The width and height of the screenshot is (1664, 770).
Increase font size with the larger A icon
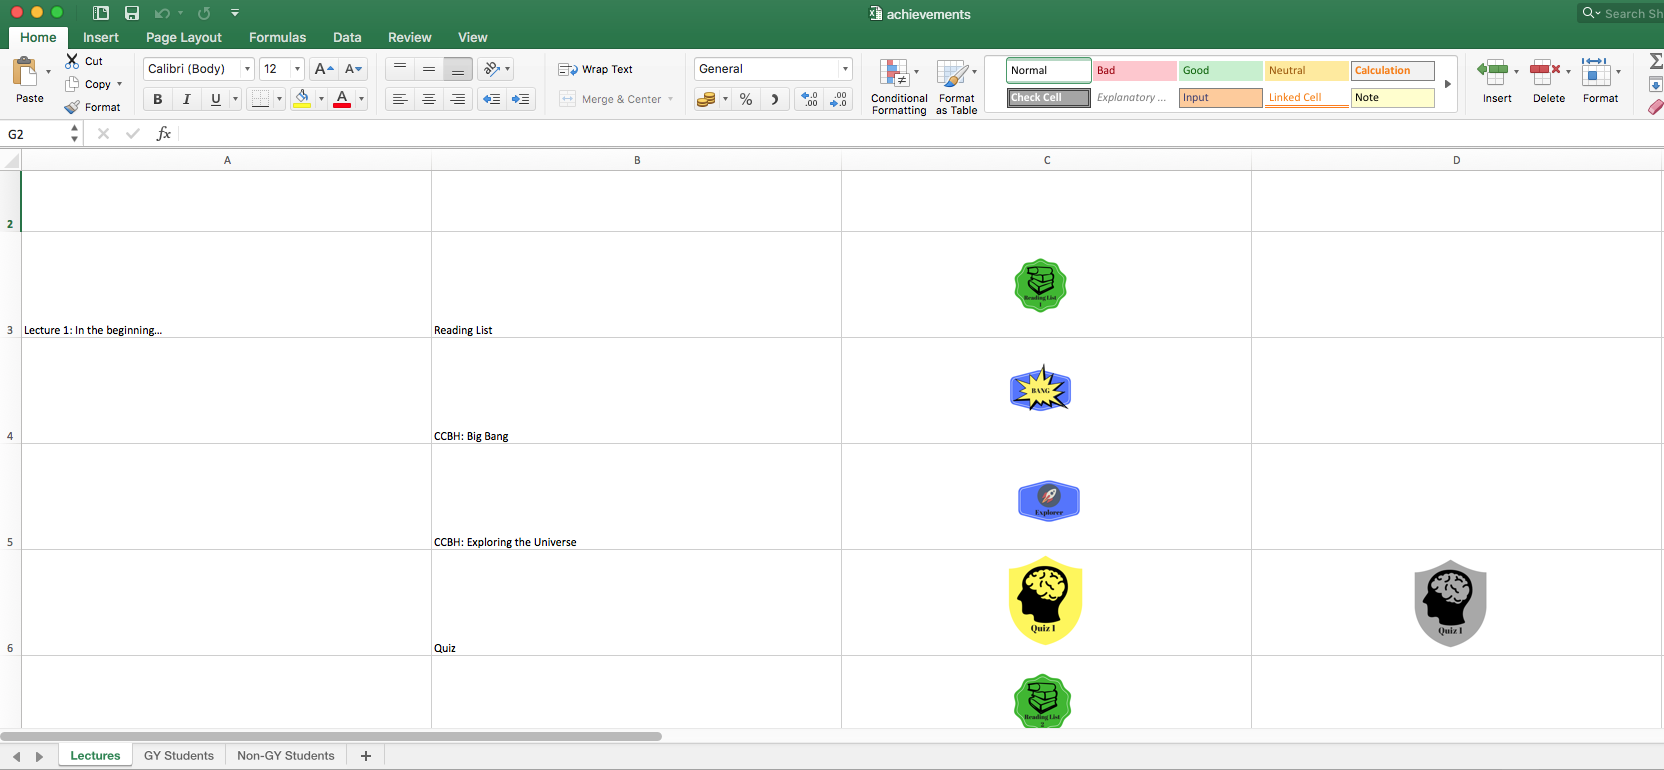pyautogui.click(x=324, y=69)
